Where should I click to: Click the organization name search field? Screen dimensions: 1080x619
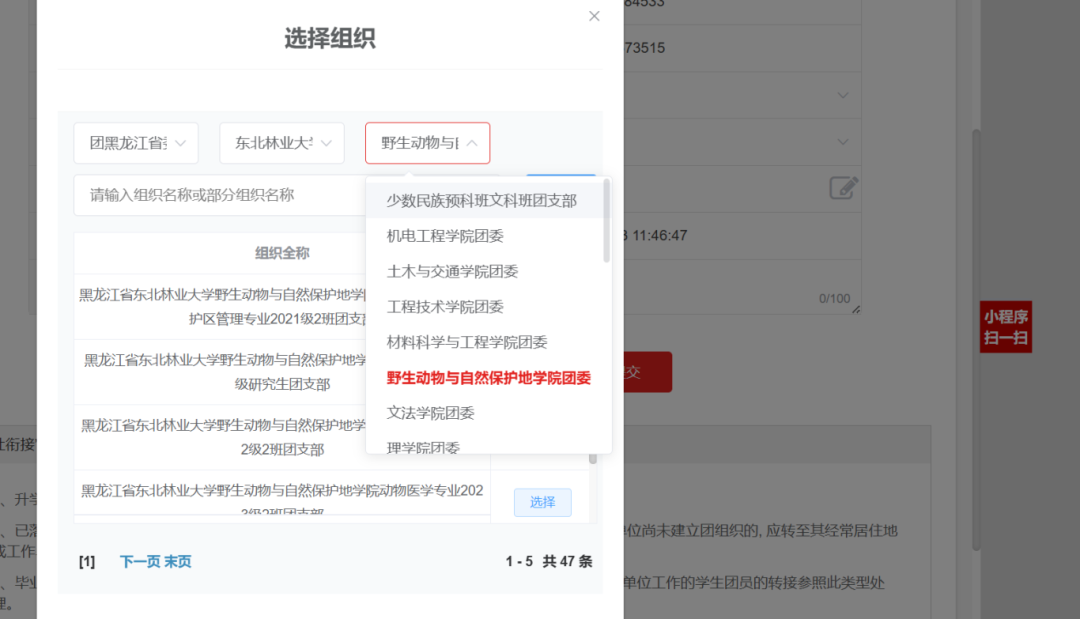click(x=220, y=195)
